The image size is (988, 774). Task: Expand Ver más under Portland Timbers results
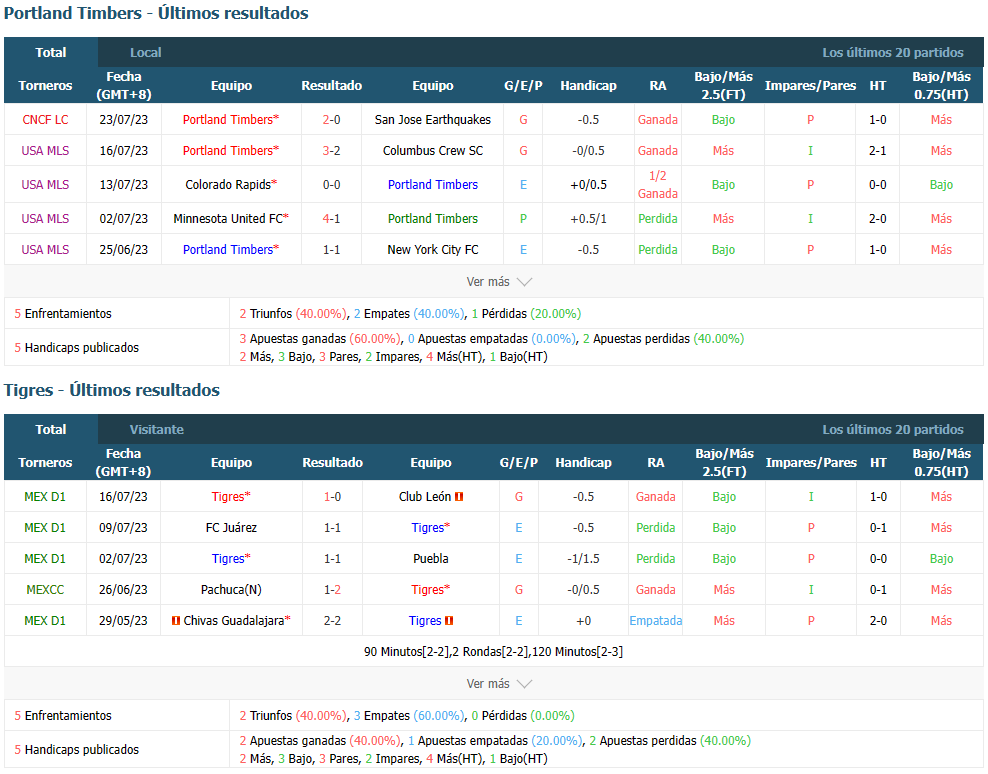point(499,282)
